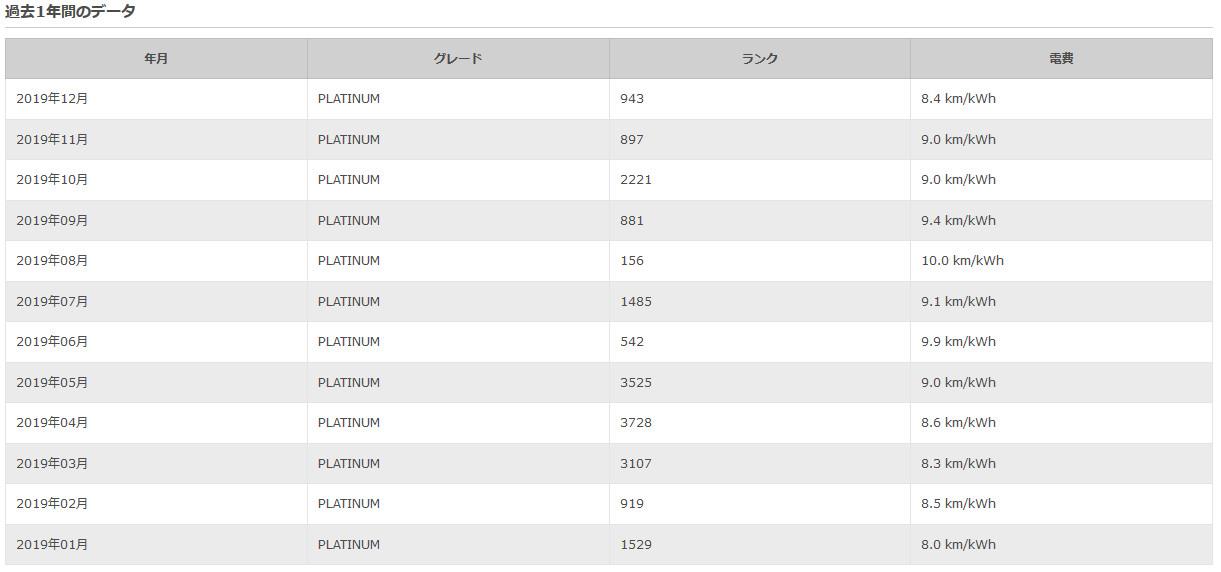
Task: Click rank value 2221
Action: pos(636,180)
